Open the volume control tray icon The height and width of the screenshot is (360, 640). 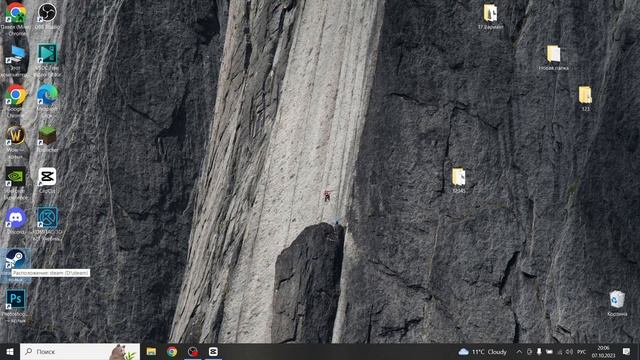coord(569,351)
